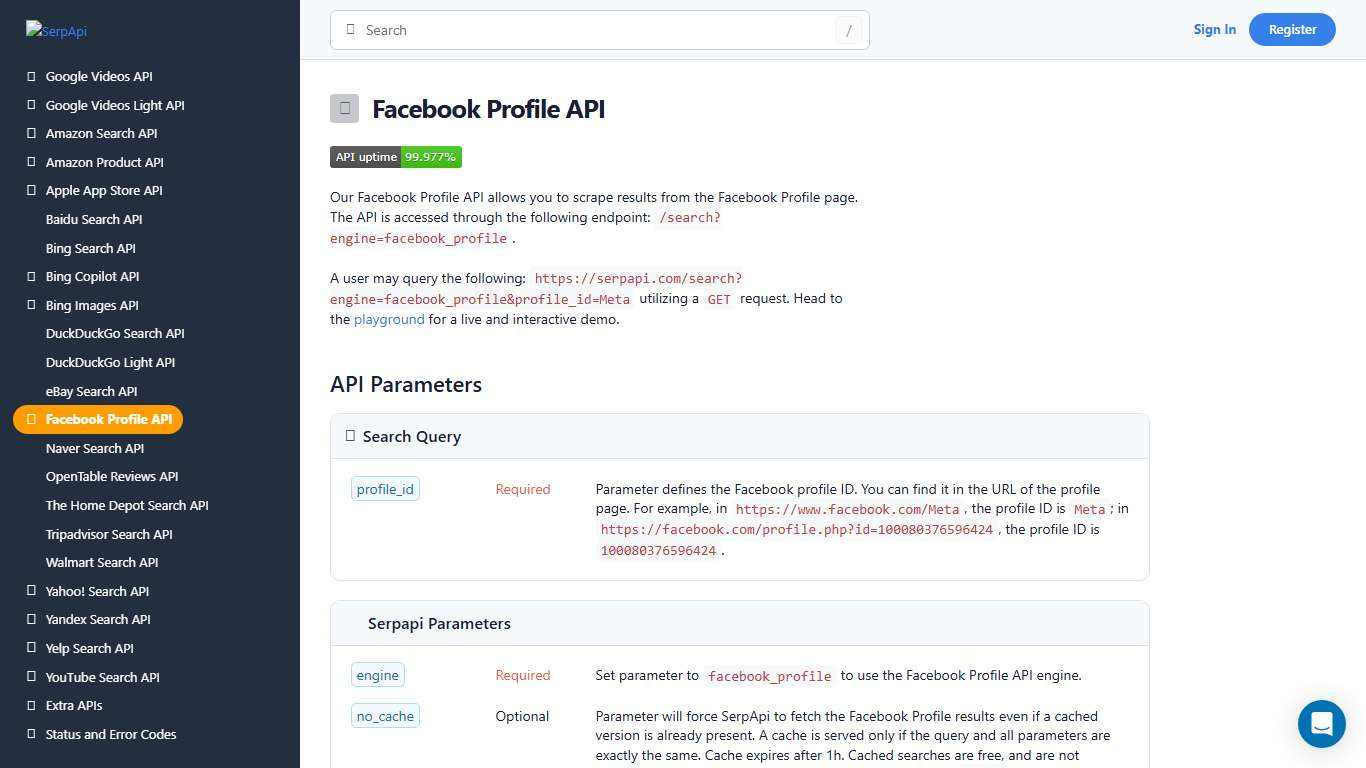Click the Facebook icon beside the page heading
1366x768 pixels.
tap(344, 108)
